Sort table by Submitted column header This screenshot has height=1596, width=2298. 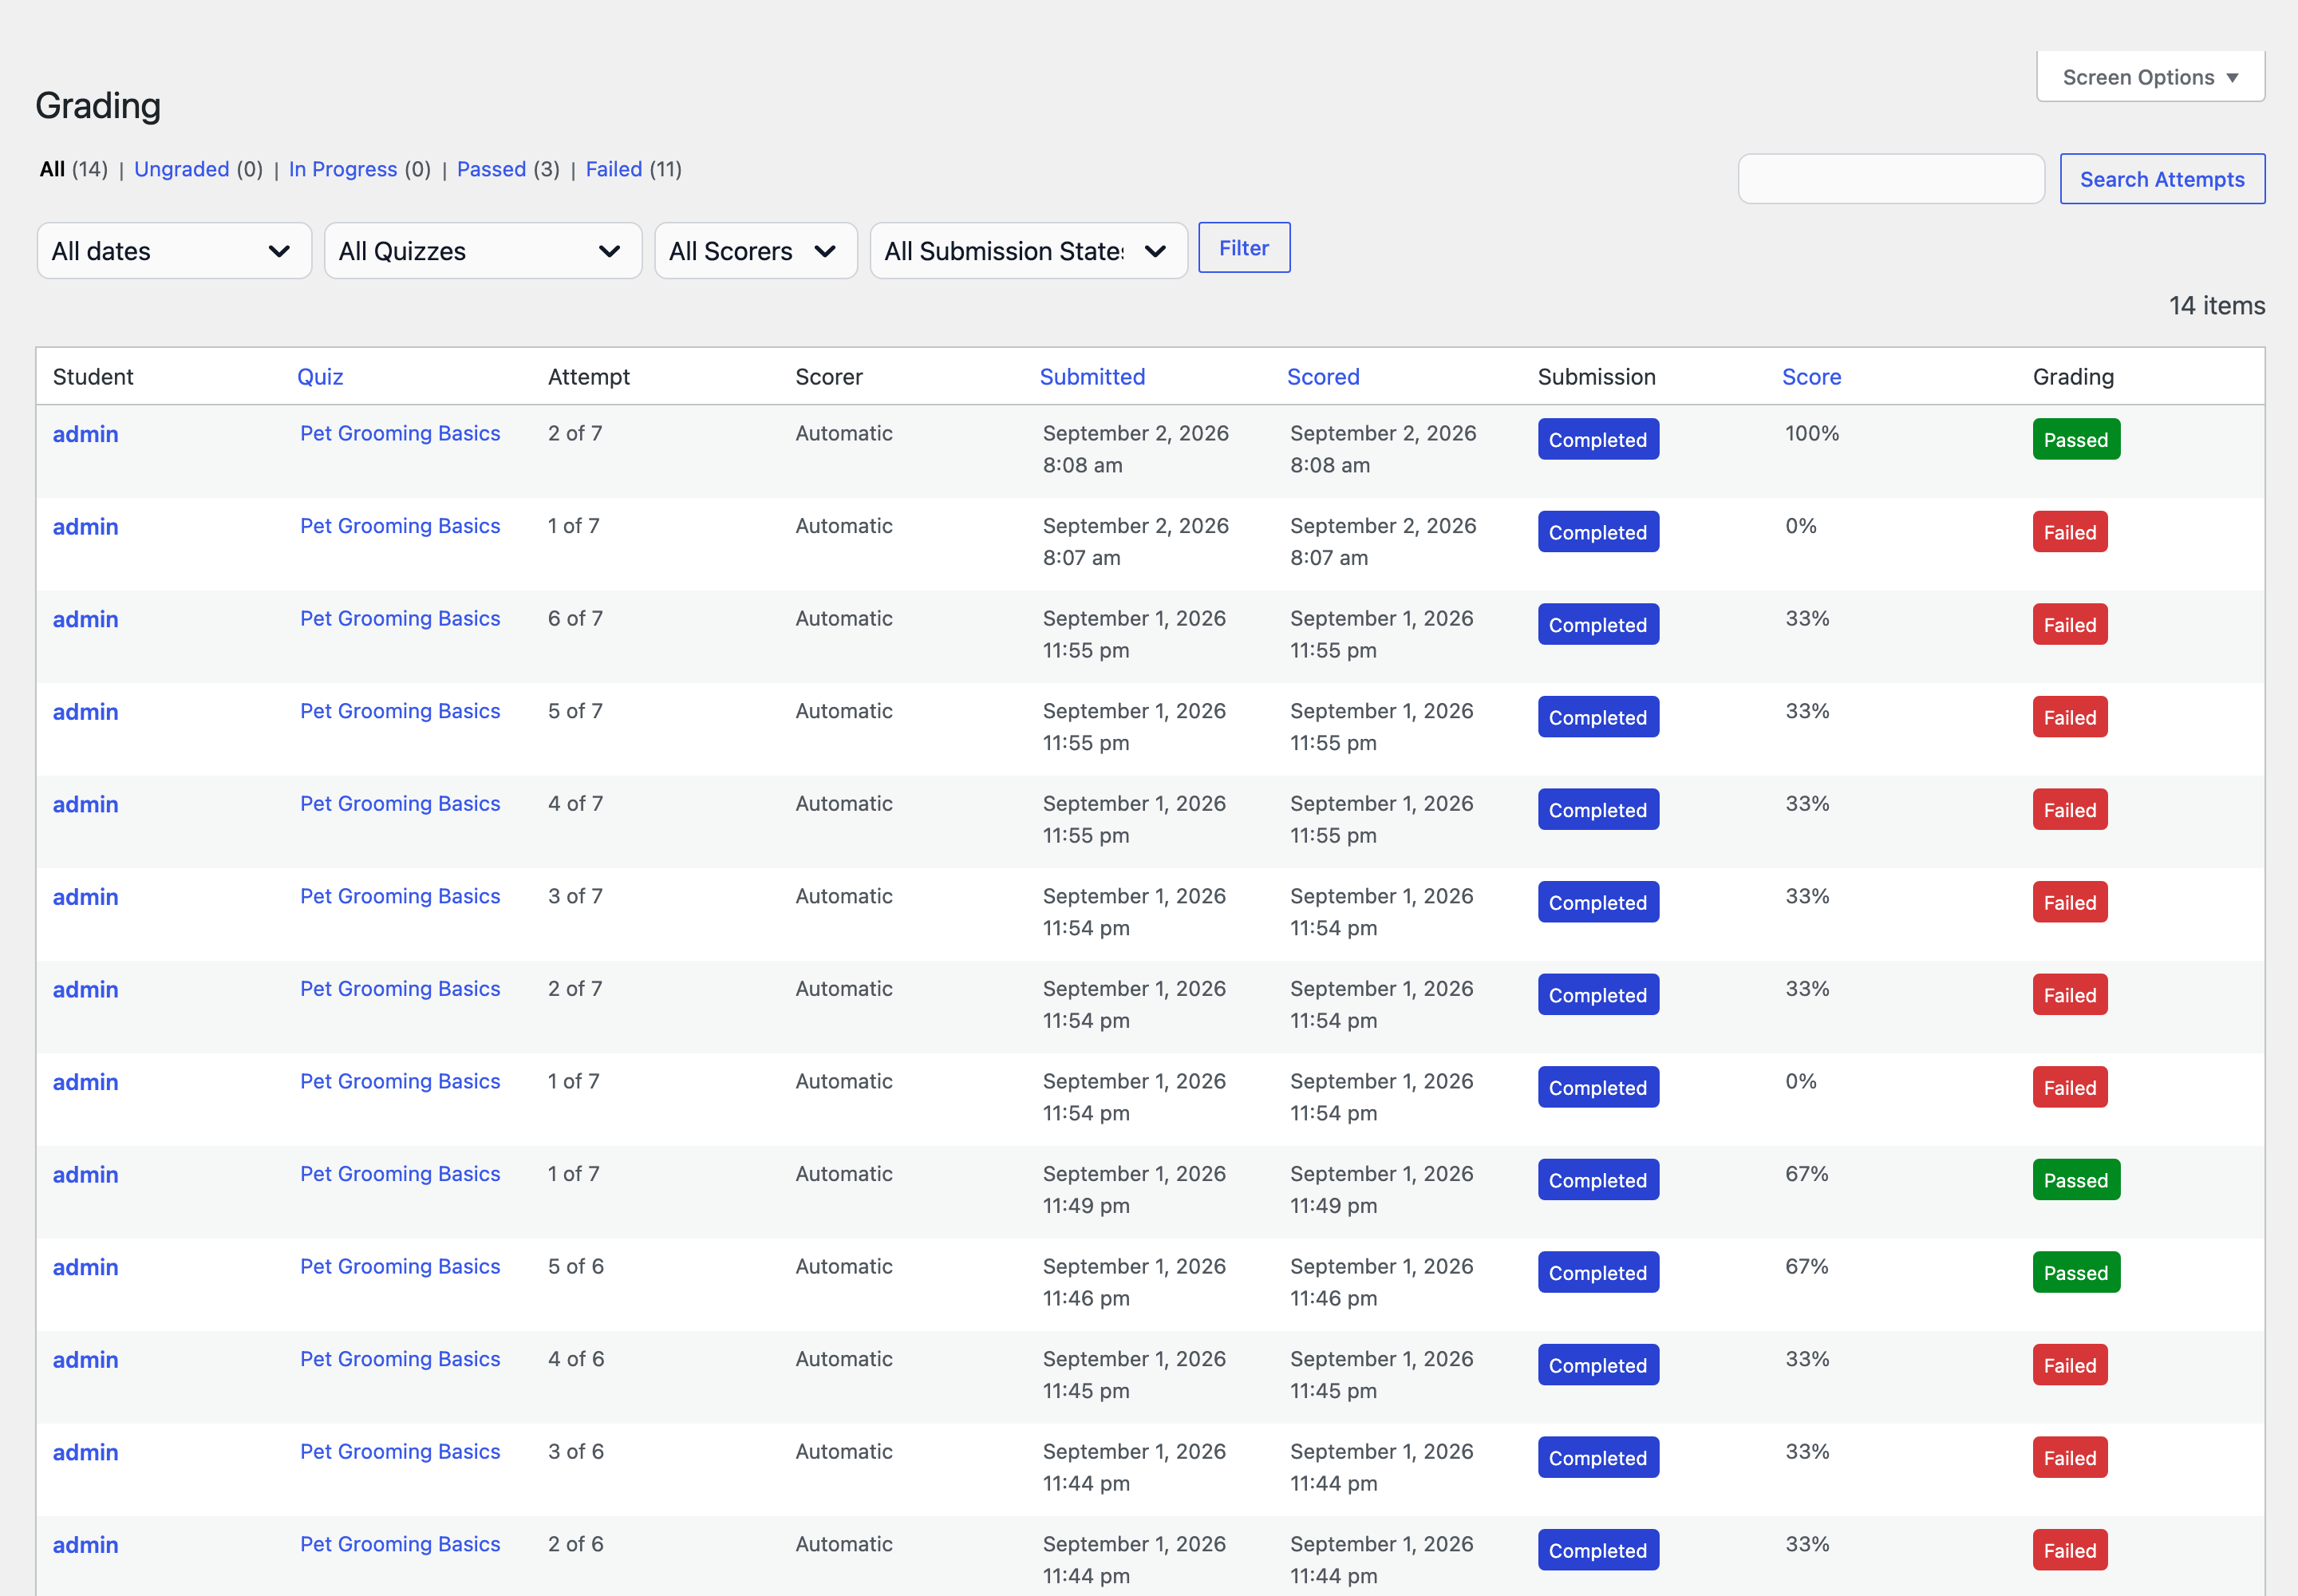coord(1092,377)
